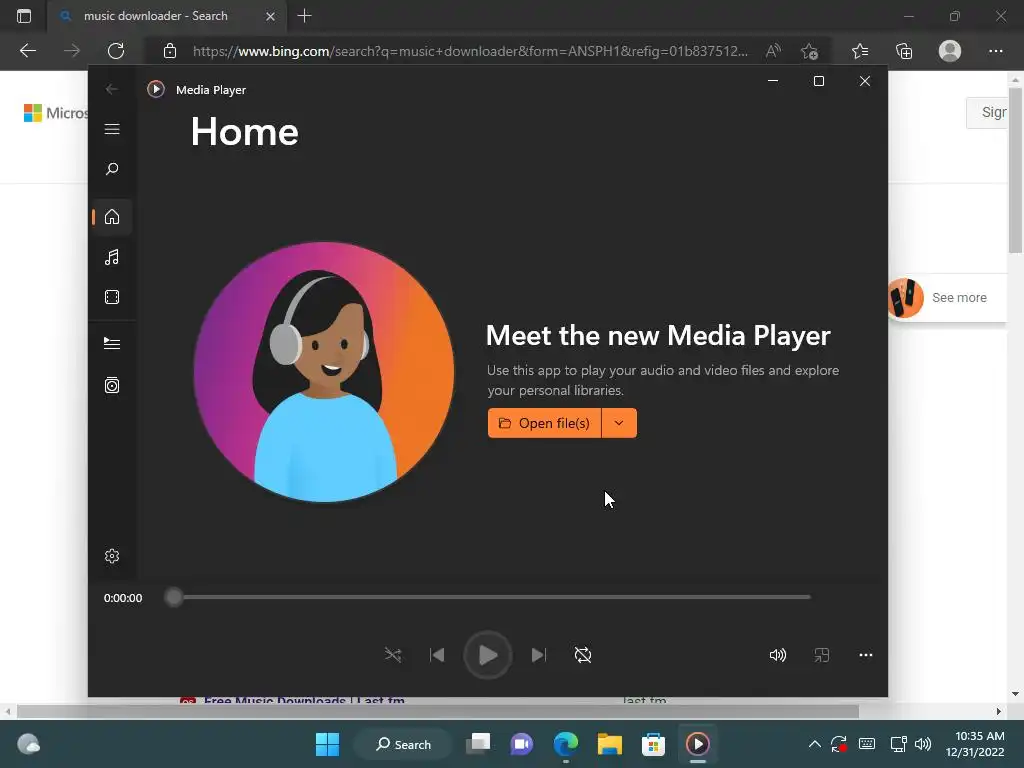Viewport: 1024px width, 768px height.
Task: Open Microsoft Store from the taskbar
Action: [653, 744]
